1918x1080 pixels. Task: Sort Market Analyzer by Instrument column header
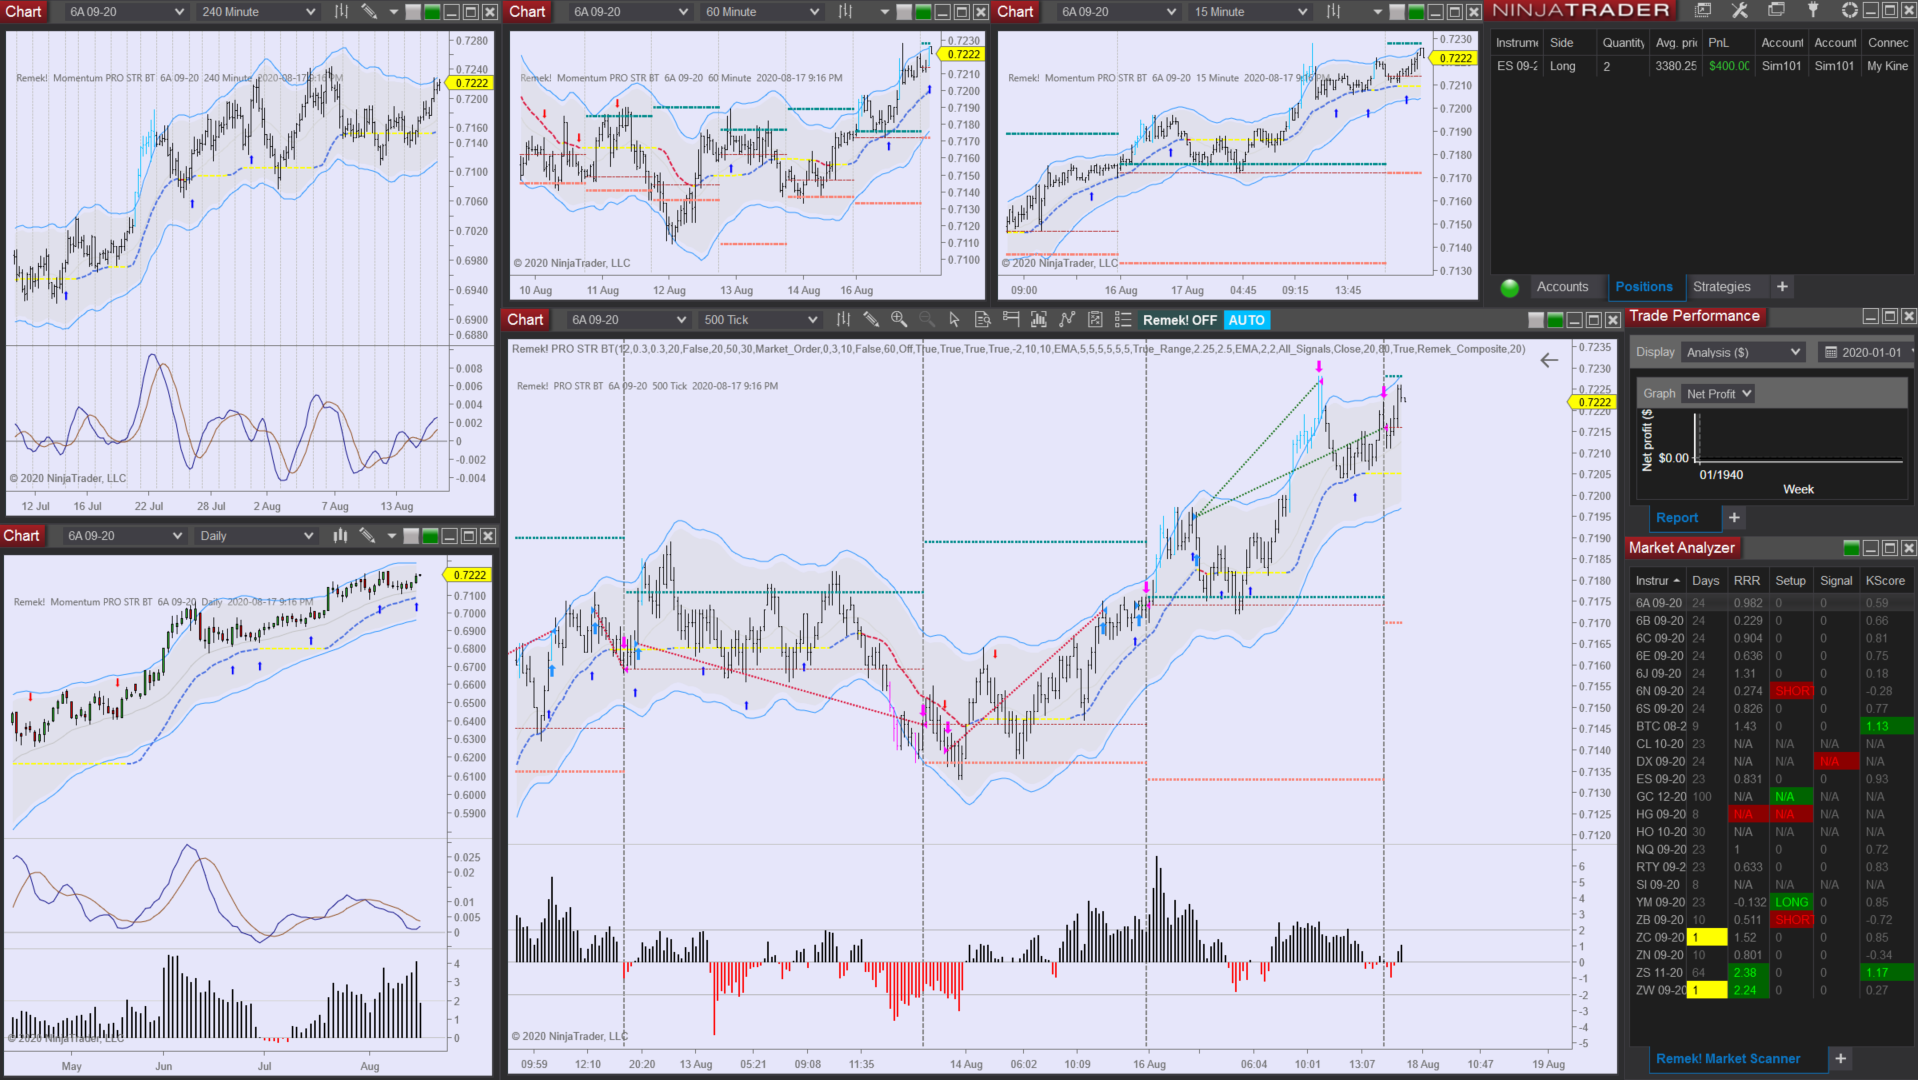tap(1657, 581)
